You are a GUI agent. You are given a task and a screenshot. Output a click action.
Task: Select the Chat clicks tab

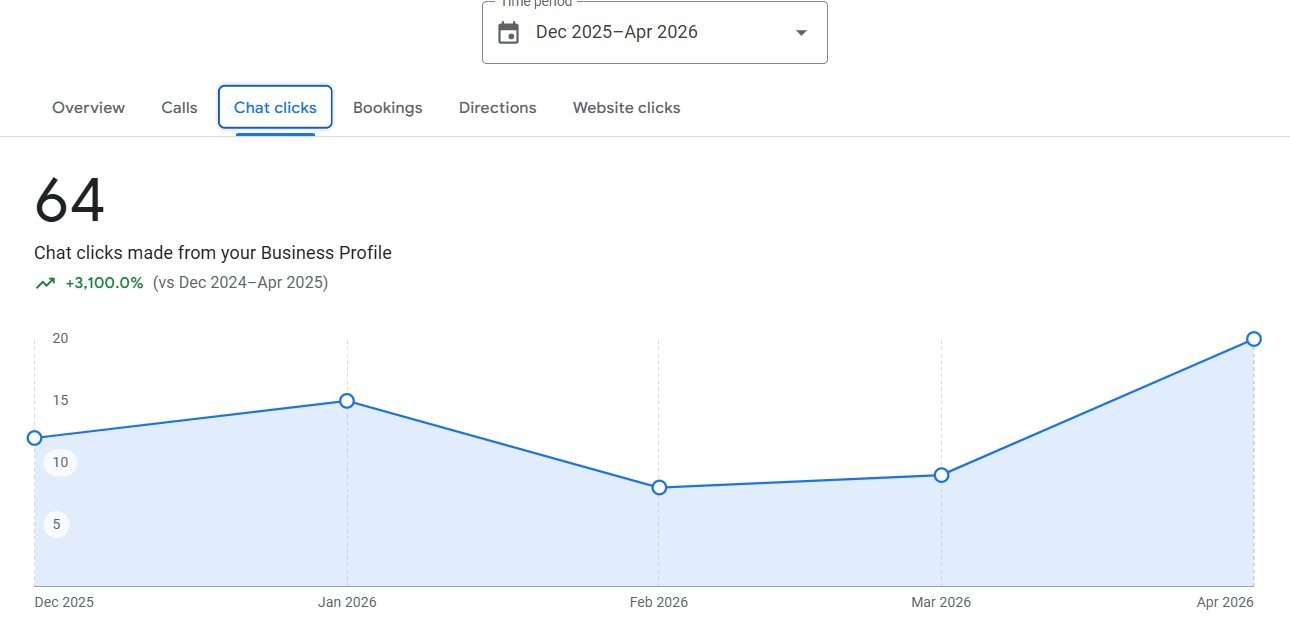tap(275, 107)
